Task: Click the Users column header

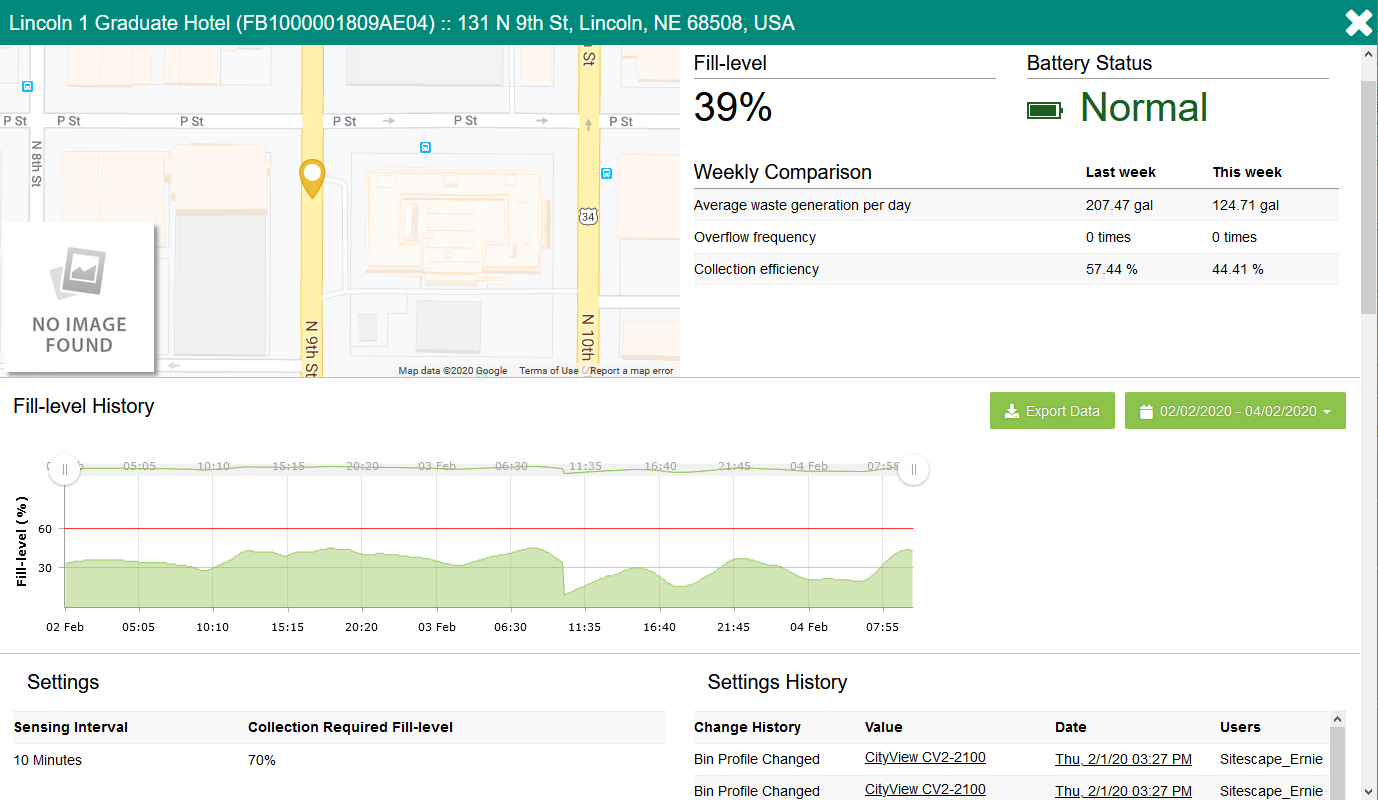Action: coord(1240,727)
